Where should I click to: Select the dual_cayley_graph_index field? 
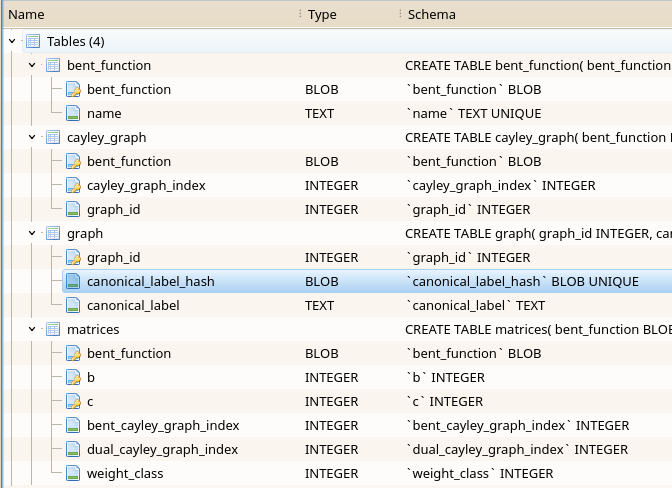162,450
